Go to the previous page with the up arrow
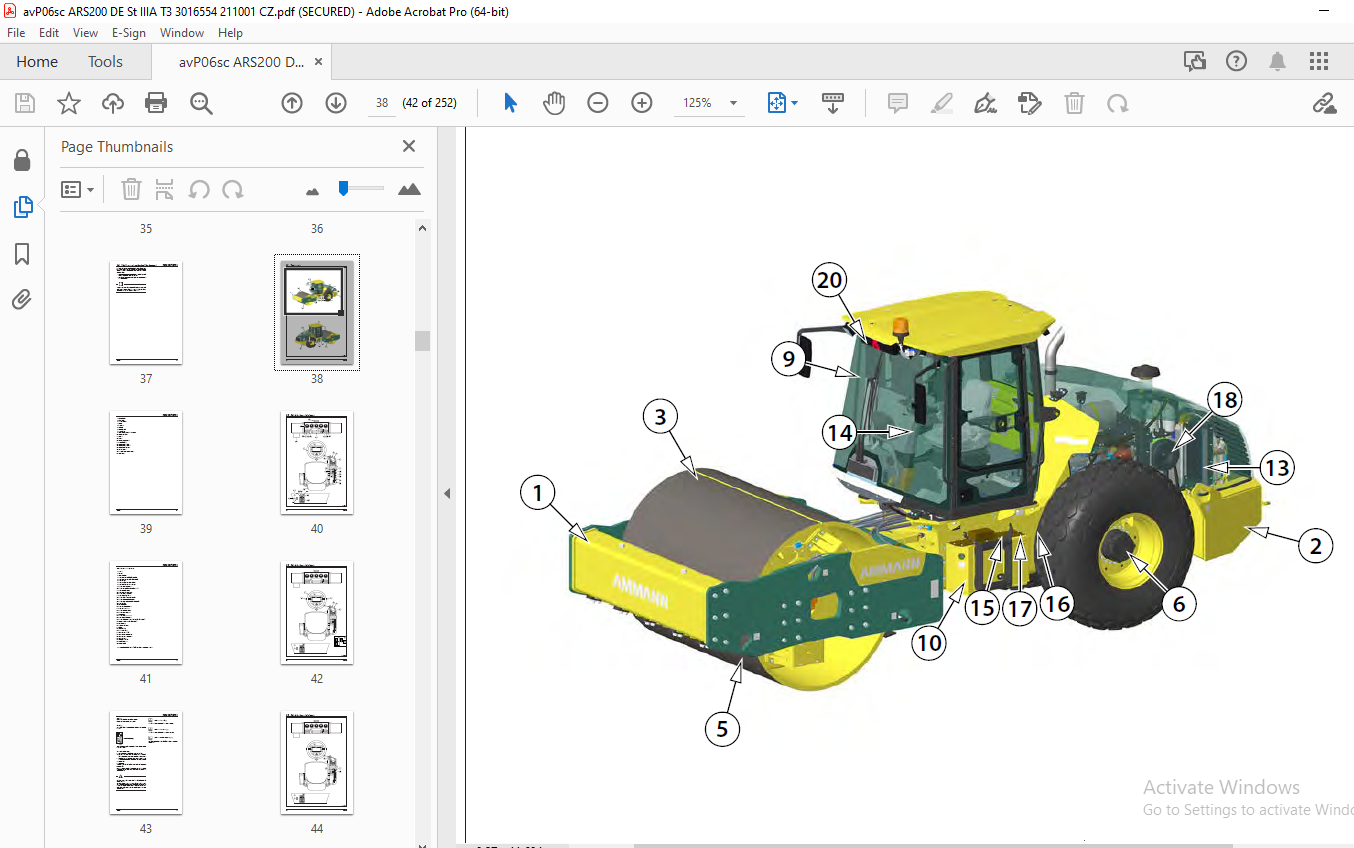The height and width of the screenshot is (848, 1354). pyautogui.click(x=292, y=103)
